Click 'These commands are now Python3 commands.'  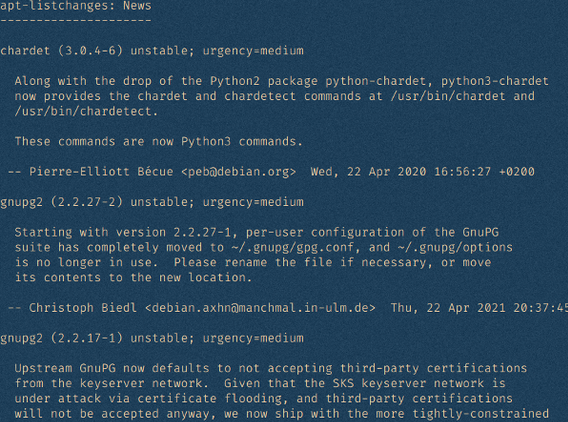tap(159, 141)
